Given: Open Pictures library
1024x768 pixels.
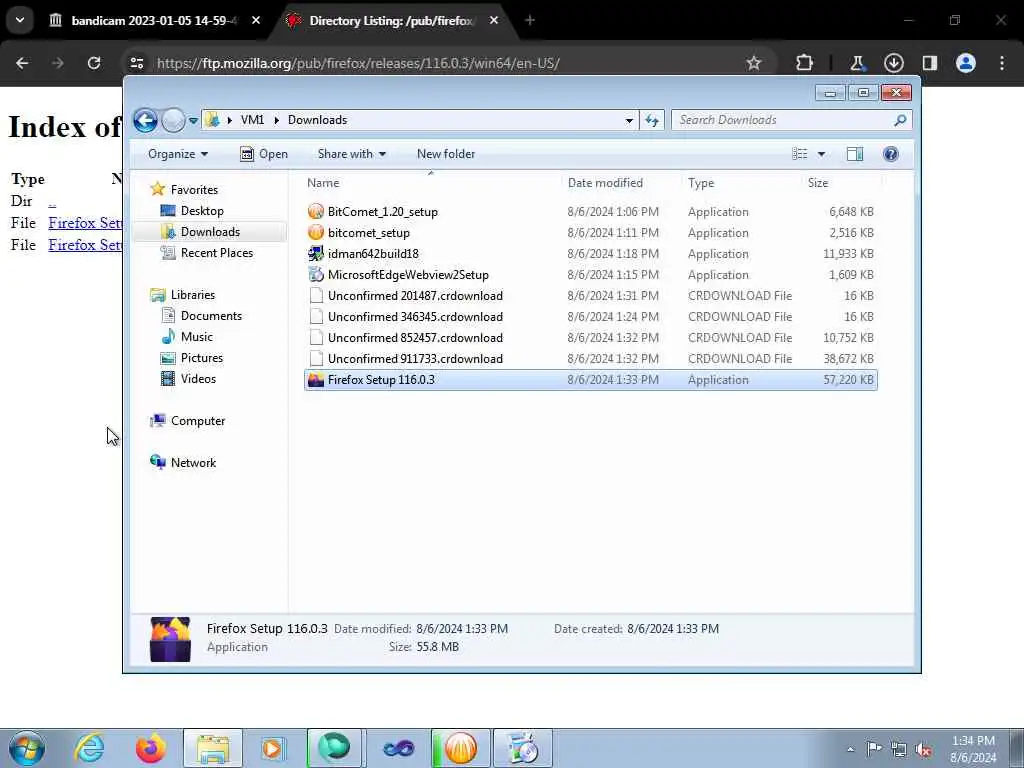Looking at the screenshot, I should [x=202, y=358].
